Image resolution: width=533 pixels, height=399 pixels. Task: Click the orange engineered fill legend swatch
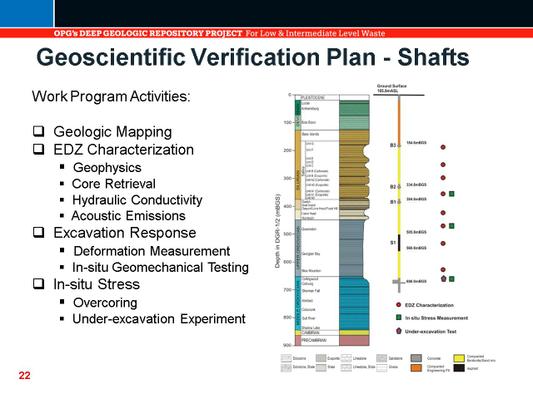click(x=416, y=368)
